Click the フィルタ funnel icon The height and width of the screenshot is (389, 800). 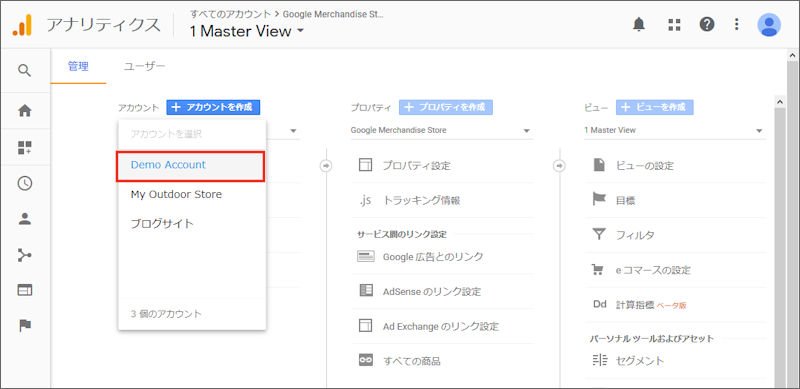599,234
